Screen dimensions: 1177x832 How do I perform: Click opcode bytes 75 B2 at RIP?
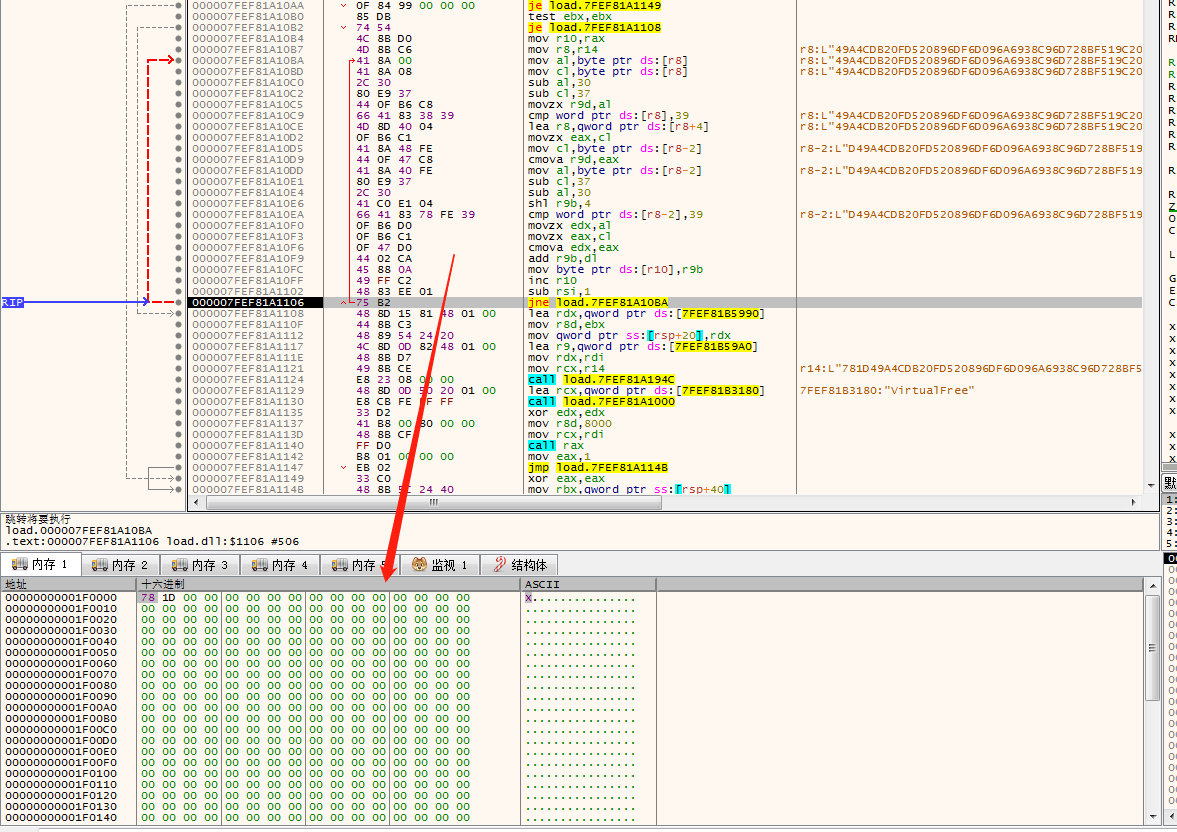click(373, 303)
